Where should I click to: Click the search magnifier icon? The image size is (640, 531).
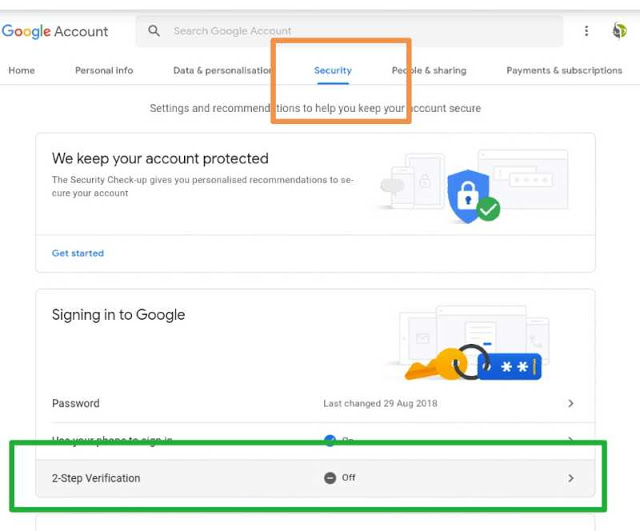click(x=154, y=31)
